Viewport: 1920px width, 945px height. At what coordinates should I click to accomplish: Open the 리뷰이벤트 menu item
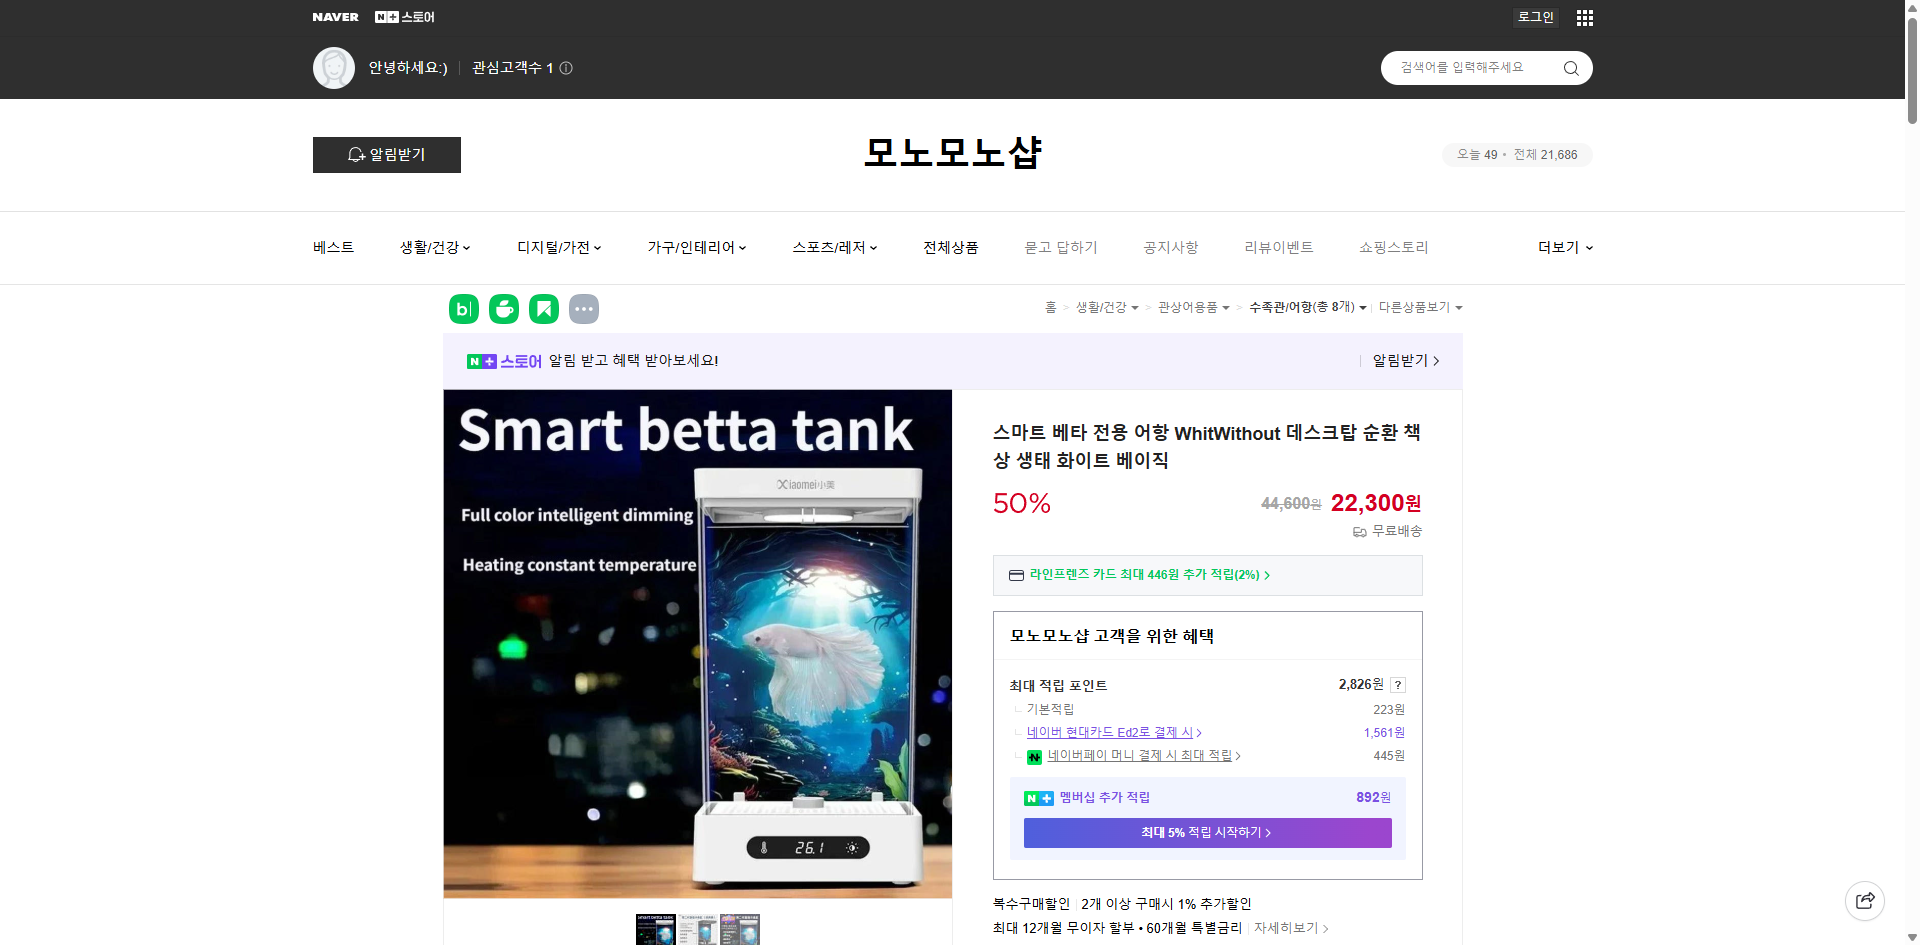(1279, 247)
